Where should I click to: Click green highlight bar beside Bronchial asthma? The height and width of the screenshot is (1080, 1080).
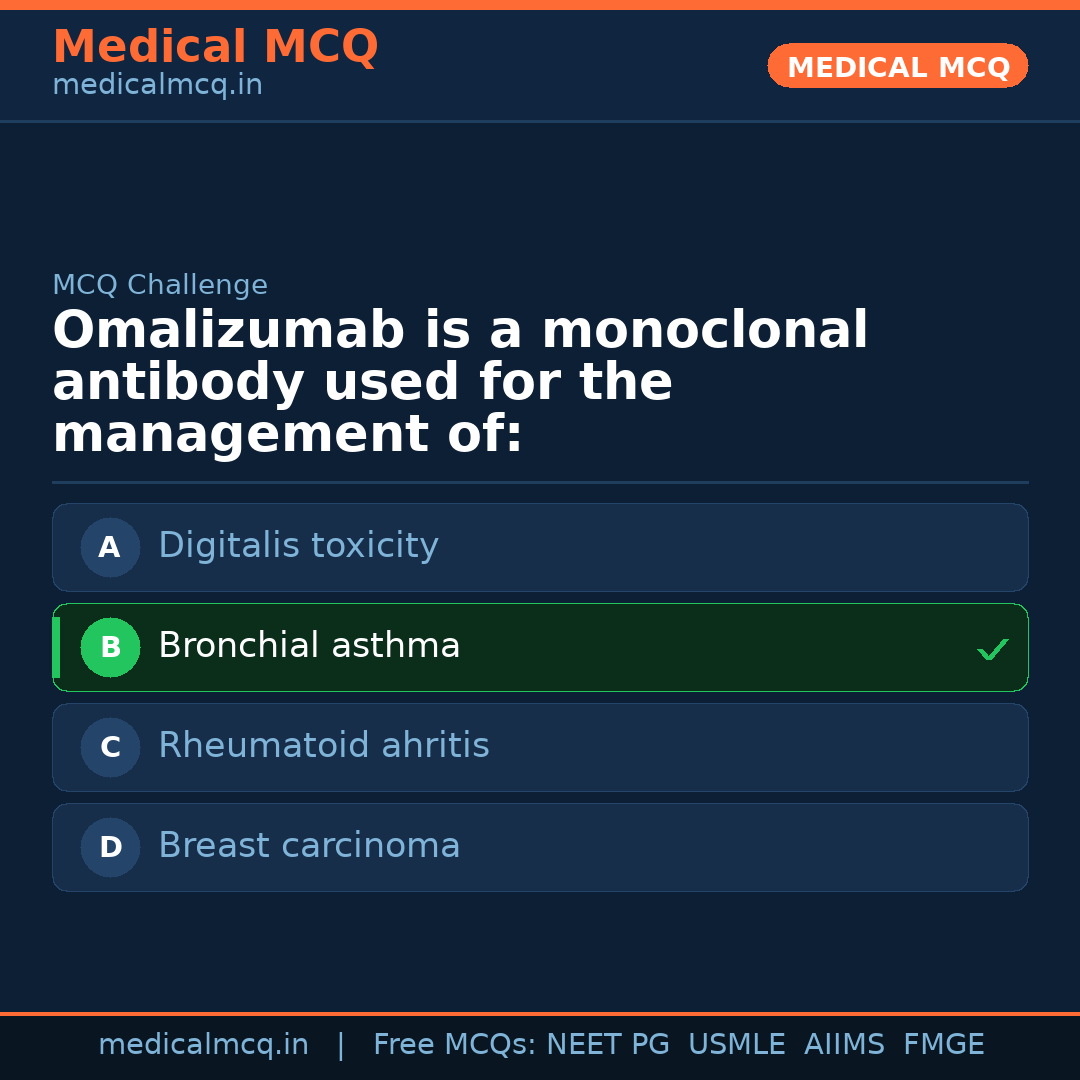pyautogui.click(x=56, y=647)
